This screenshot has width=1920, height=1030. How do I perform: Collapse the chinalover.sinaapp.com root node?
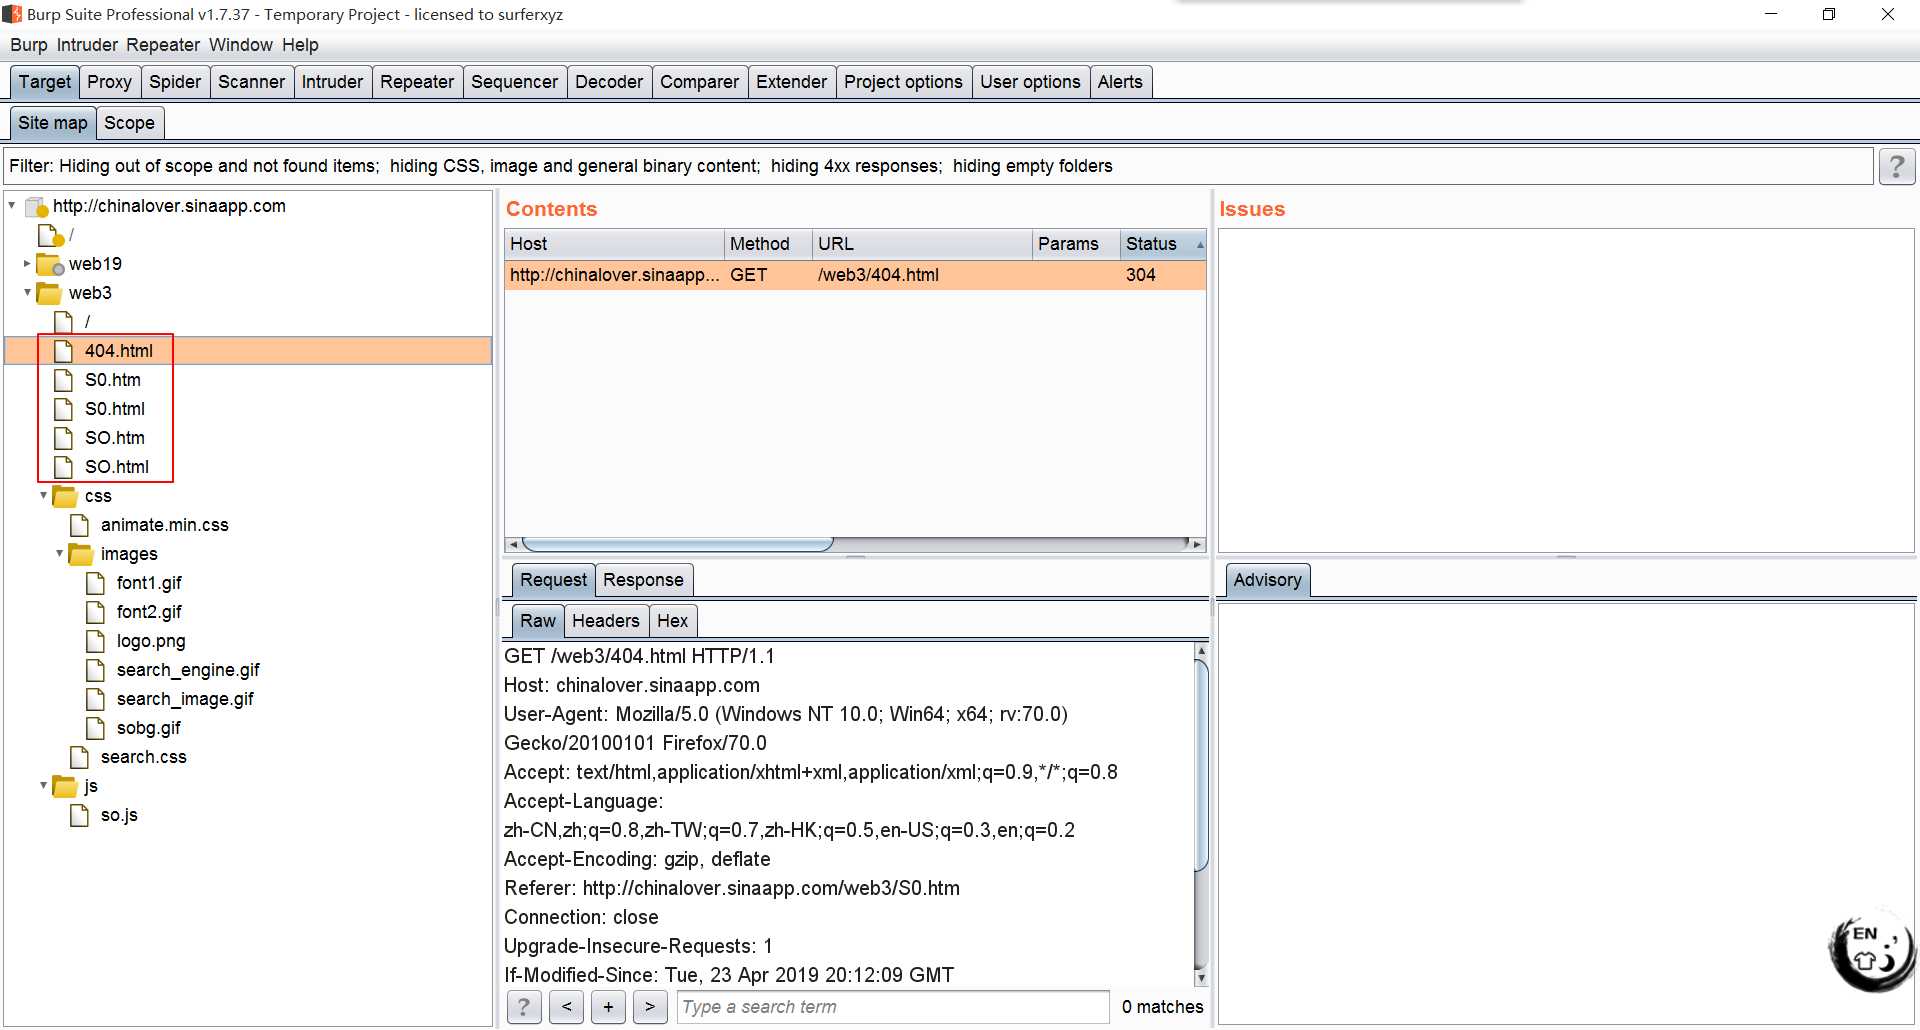tap(12, 206)
